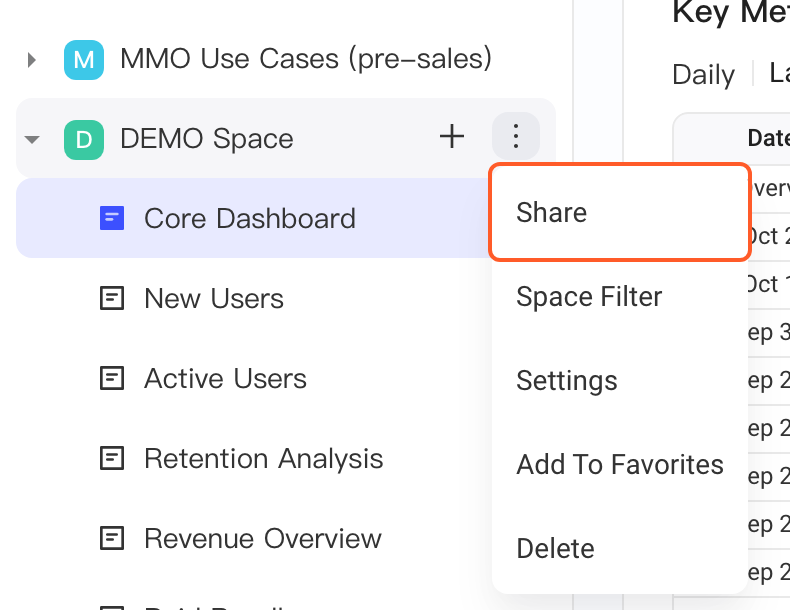Click the New Users dashboard icon
Viewport: 790px width, 610px height.
tap(112, 298)
